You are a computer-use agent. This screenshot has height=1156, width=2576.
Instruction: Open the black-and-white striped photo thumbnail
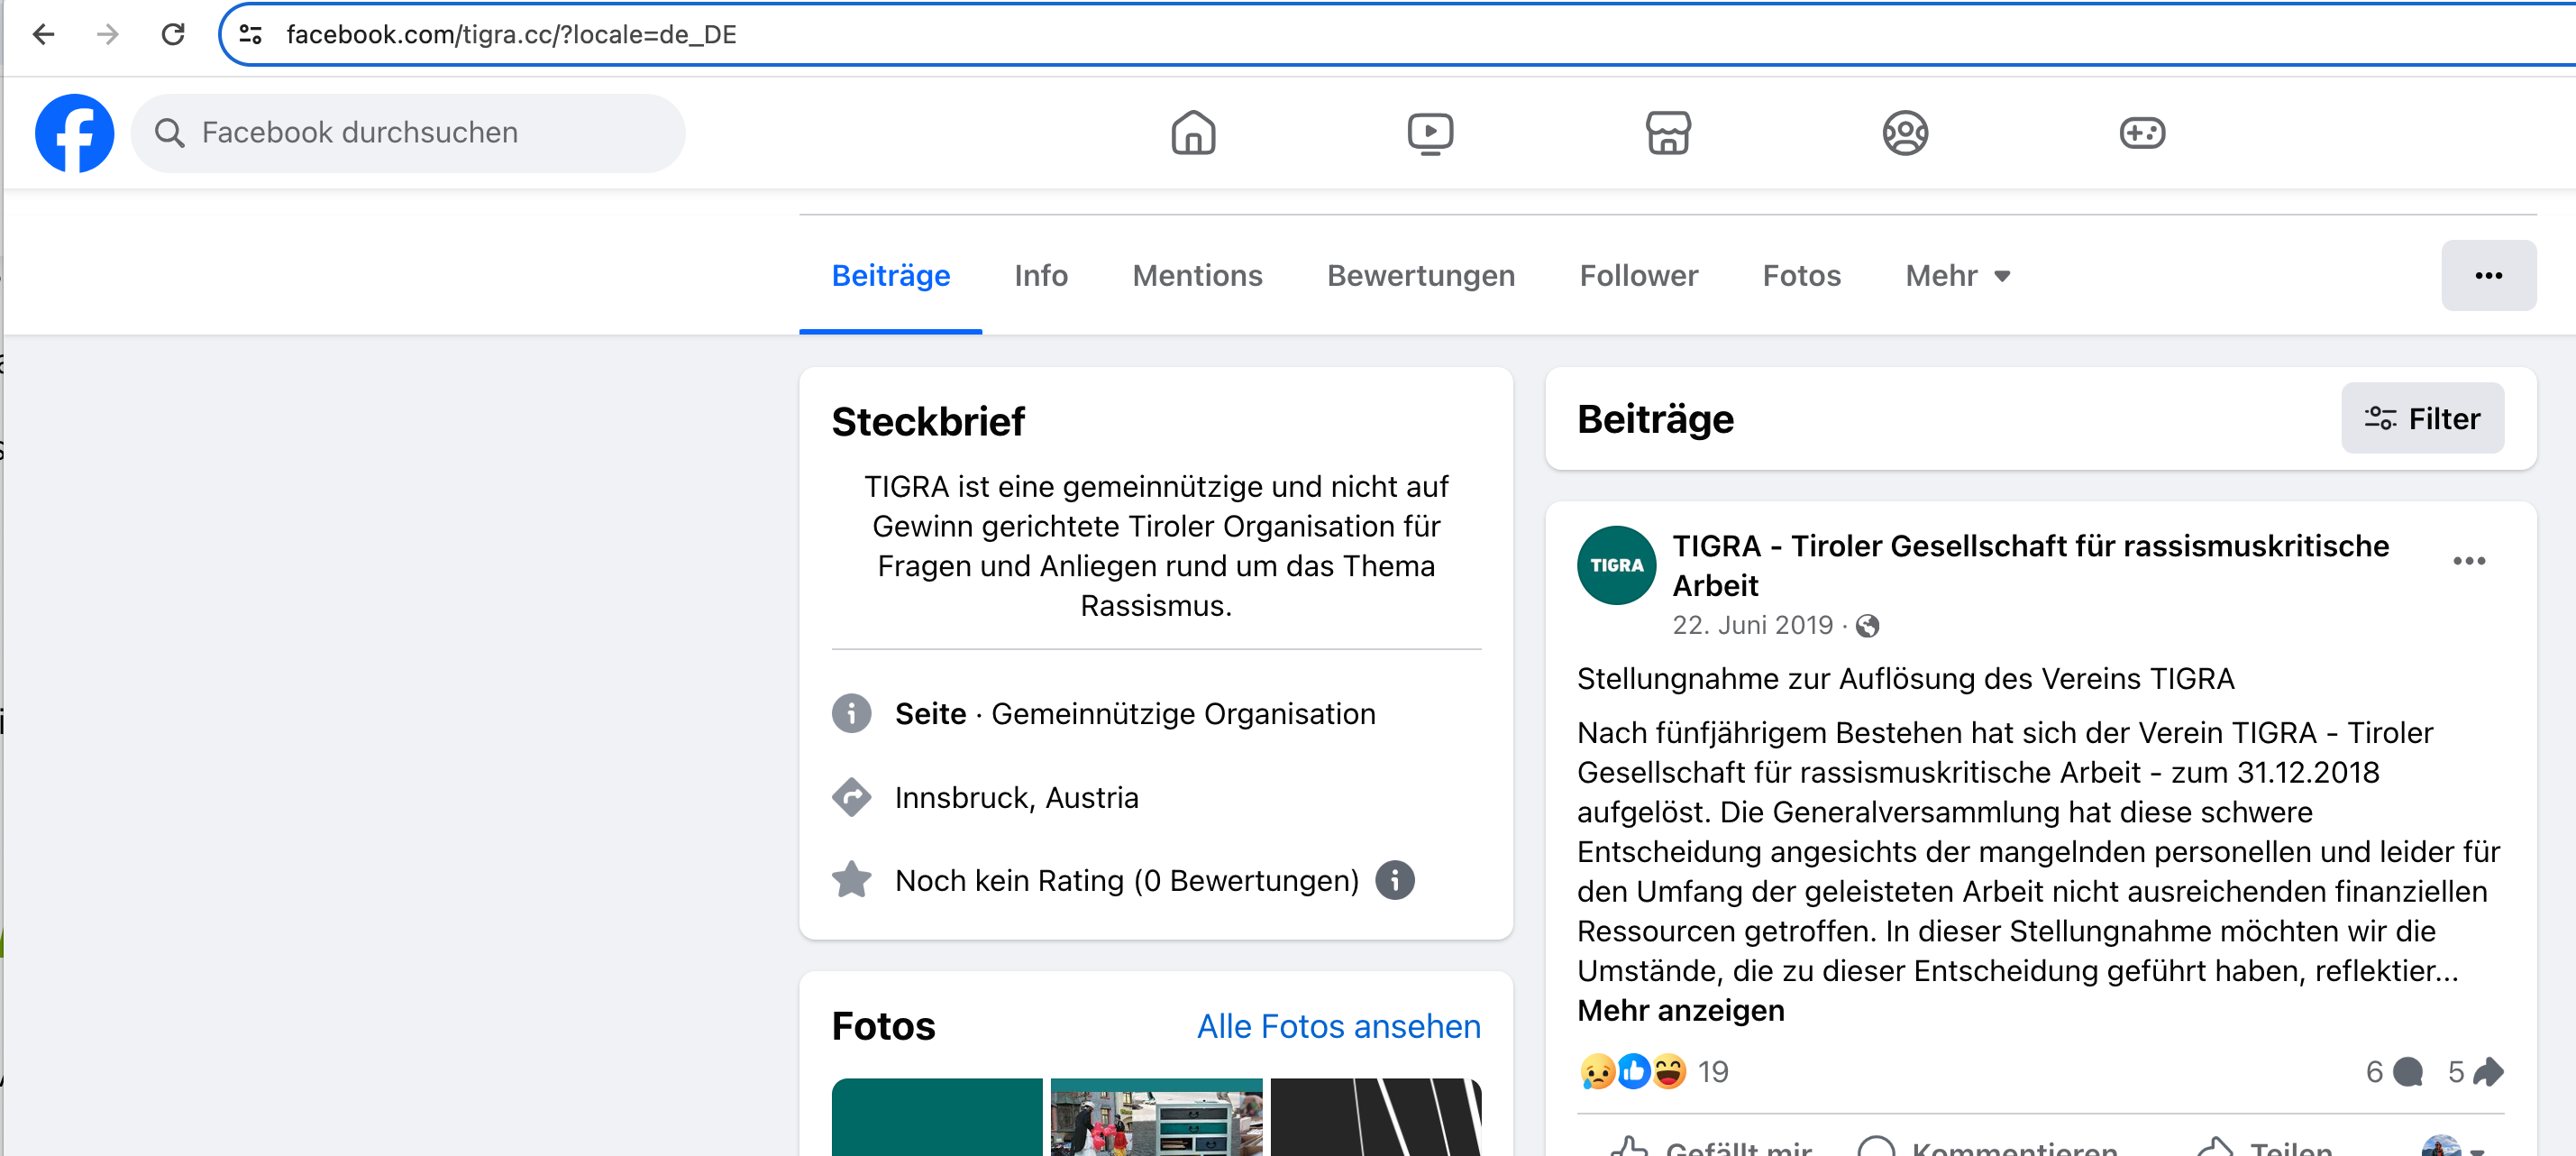tap(1375, 1117)
